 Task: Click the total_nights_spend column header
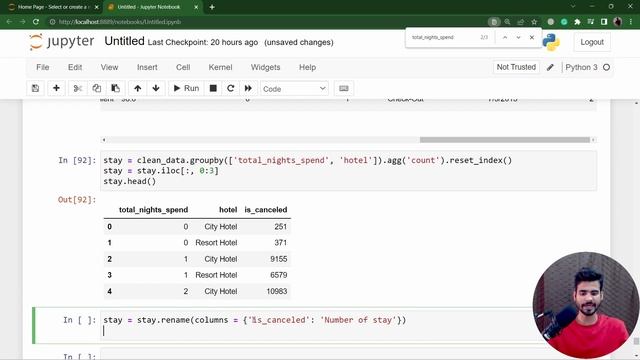pos(153,210)
